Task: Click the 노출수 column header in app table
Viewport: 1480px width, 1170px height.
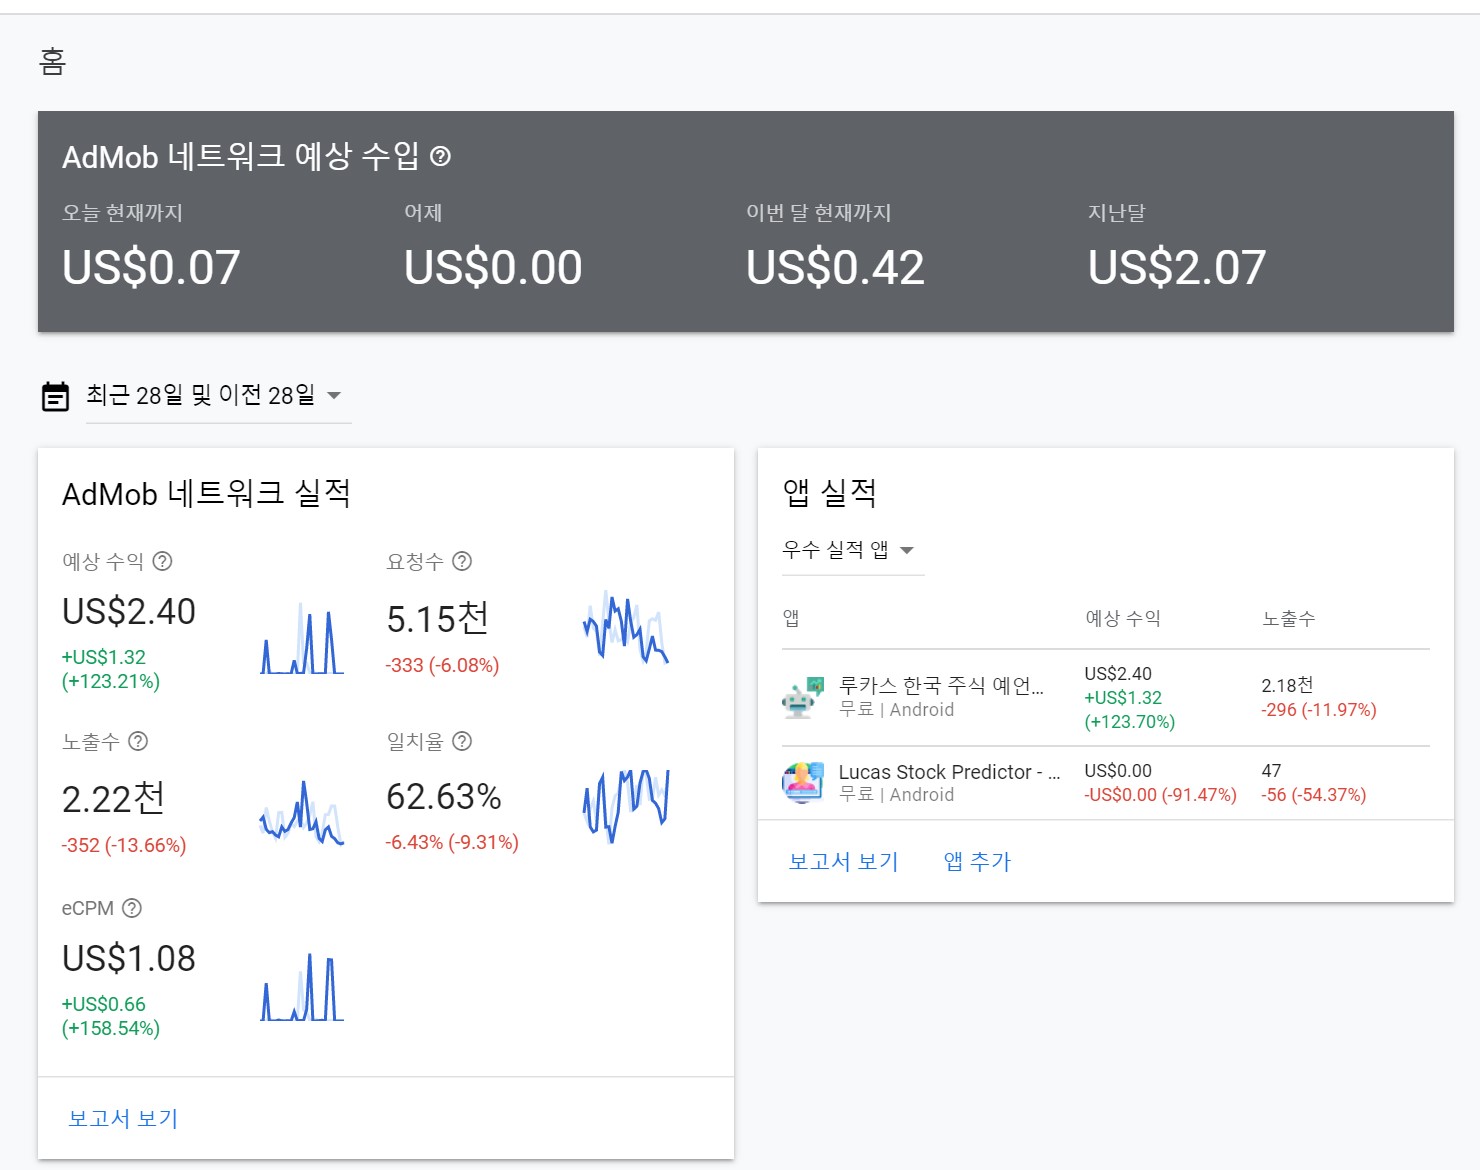Action: coord(1288,618)
